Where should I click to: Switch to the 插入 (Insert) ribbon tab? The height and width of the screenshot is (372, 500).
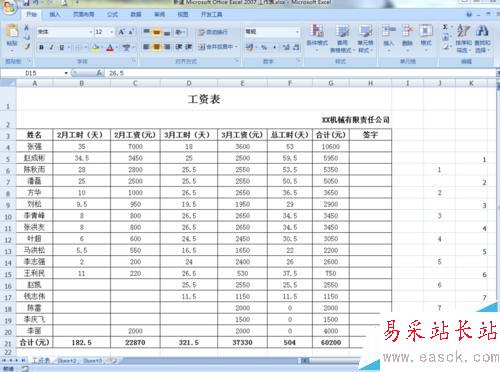coord(55,14)
